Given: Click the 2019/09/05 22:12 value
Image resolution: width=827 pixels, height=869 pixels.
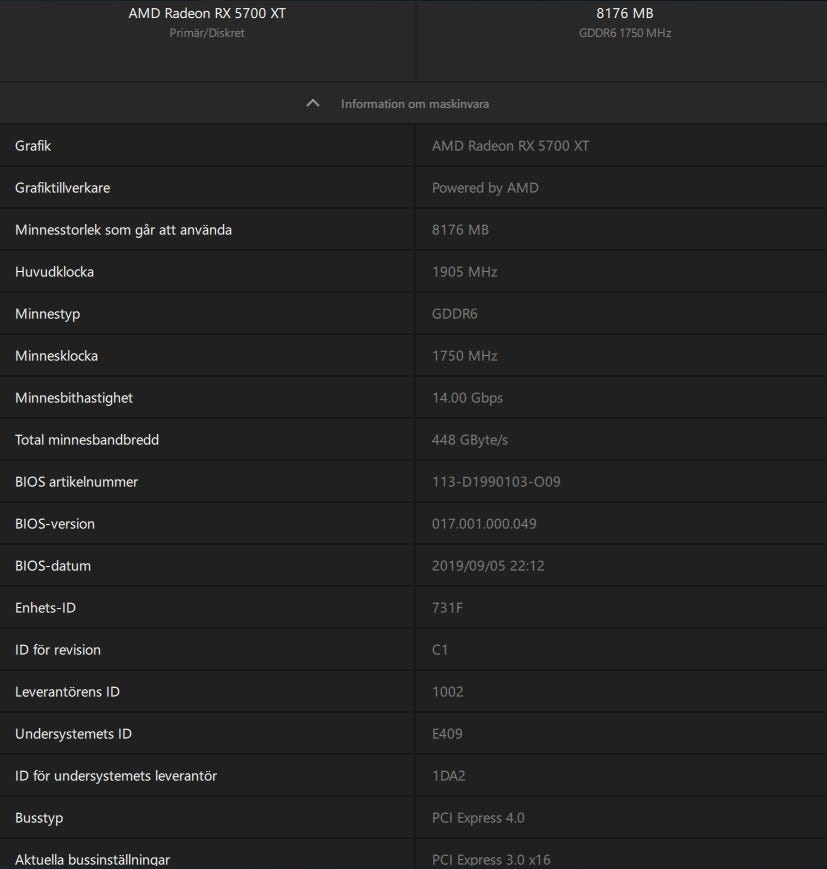Looking at the screenshot, I should [x=488, y=566].
